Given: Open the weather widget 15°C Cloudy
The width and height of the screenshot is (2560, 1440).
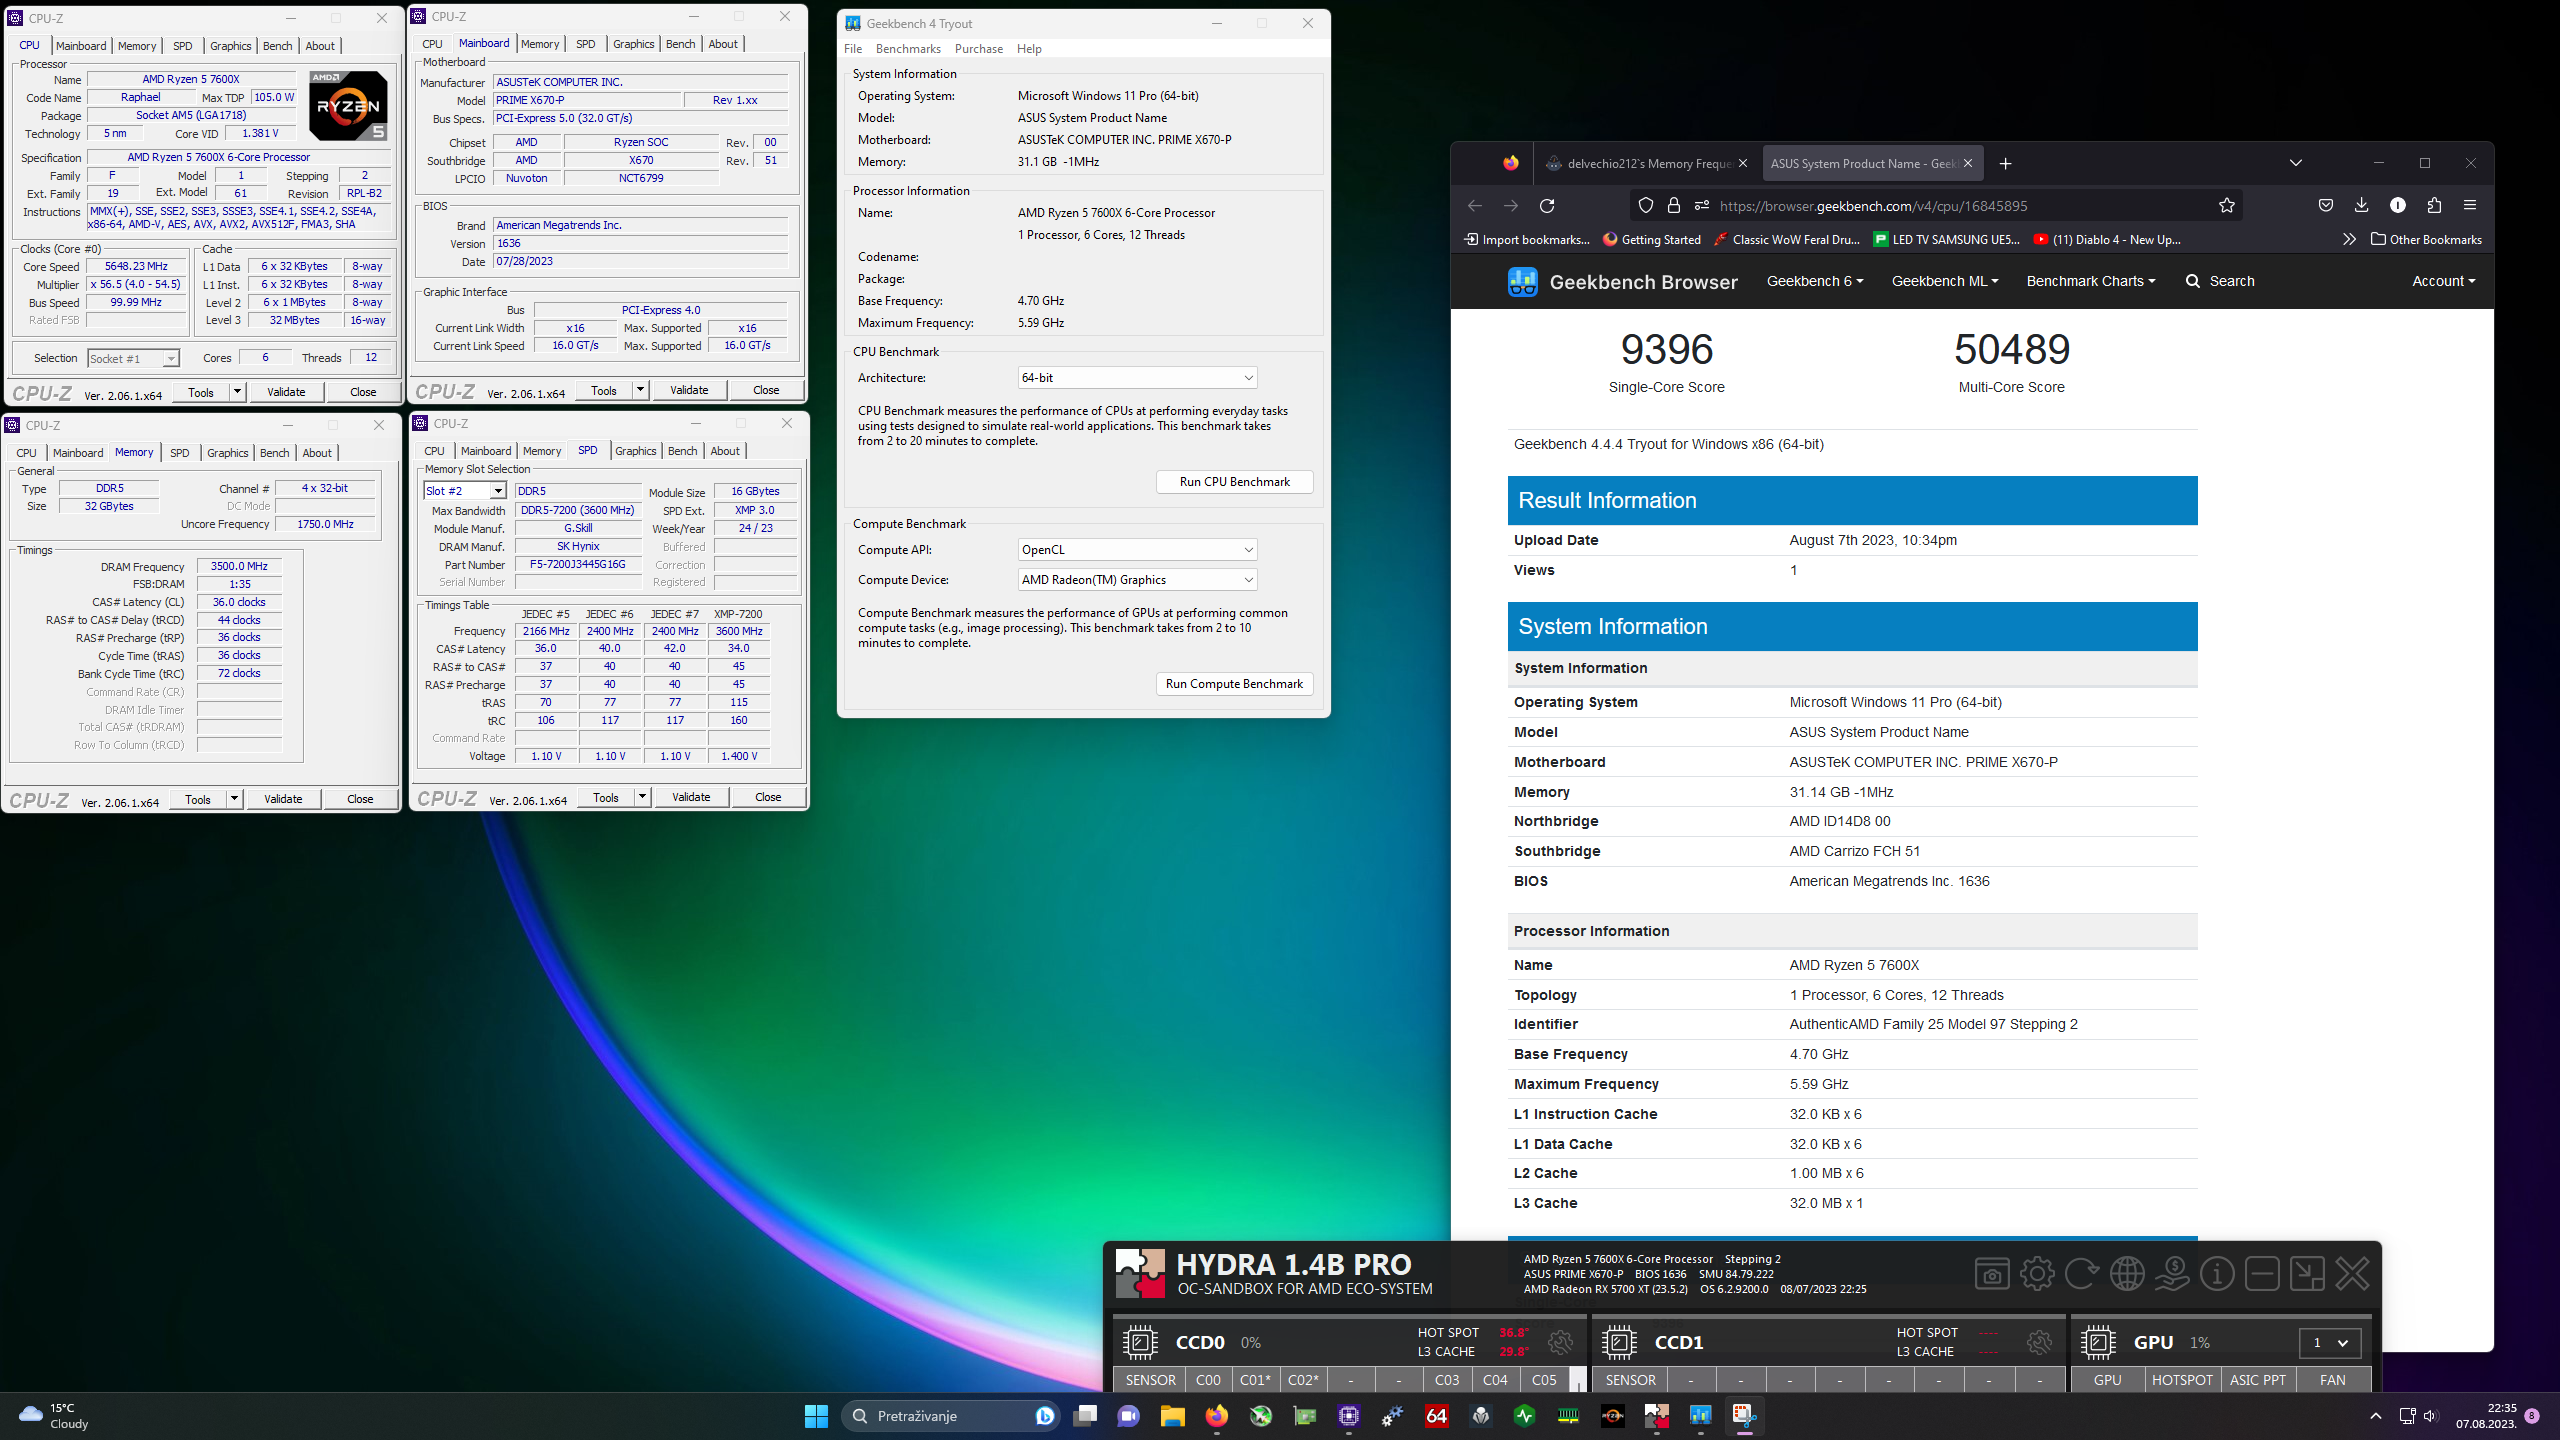Looking at the screenshot, I should [x=55, y=1416].
